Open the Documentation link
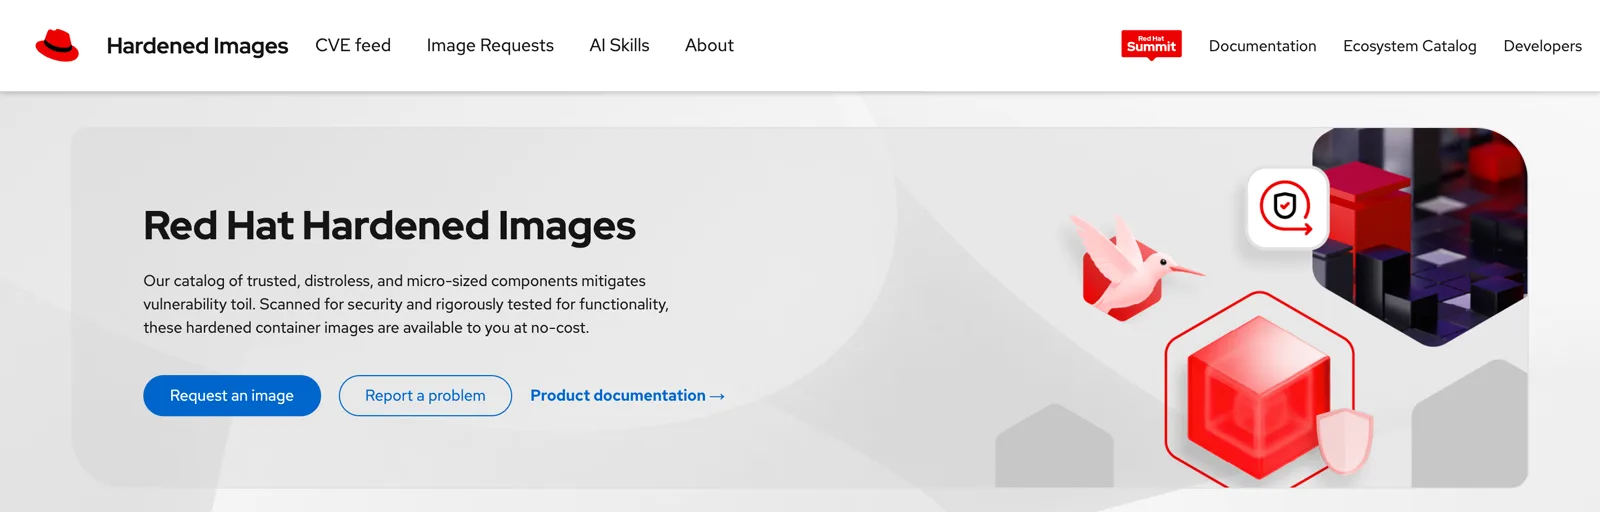Viewport: 1600px width, 512px height. tap(1262, 46)
